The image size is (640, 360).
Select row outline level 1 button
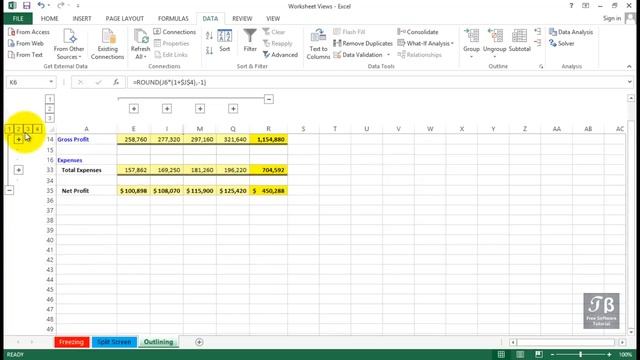(x=9, y=129)
